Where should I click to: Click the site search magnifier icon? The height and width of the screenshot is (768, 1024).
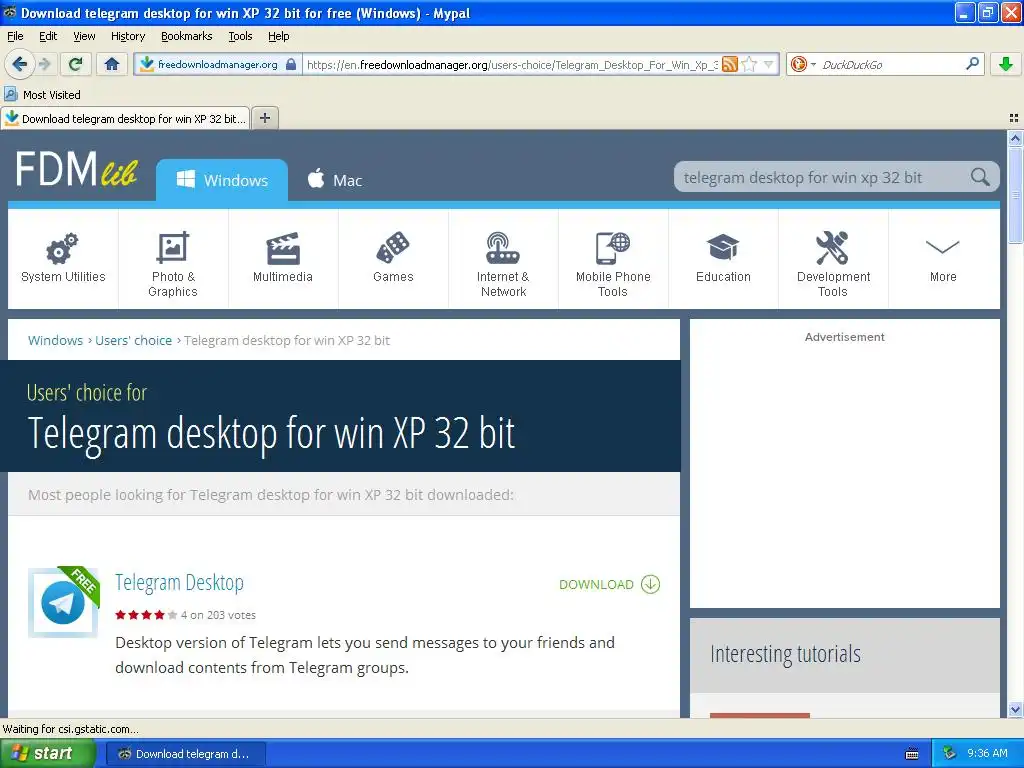tap(980, 177)
